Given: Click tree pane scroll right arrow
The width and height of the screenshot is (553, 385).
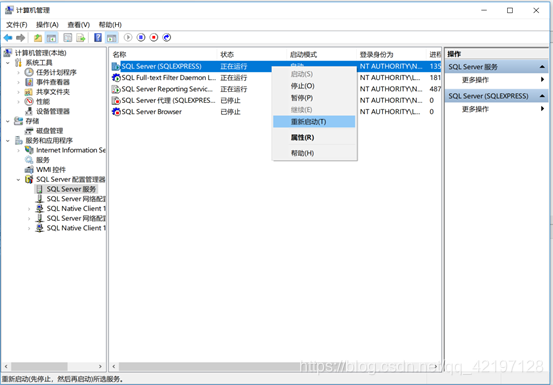Looking at the screenshot, I should (100, 367).
